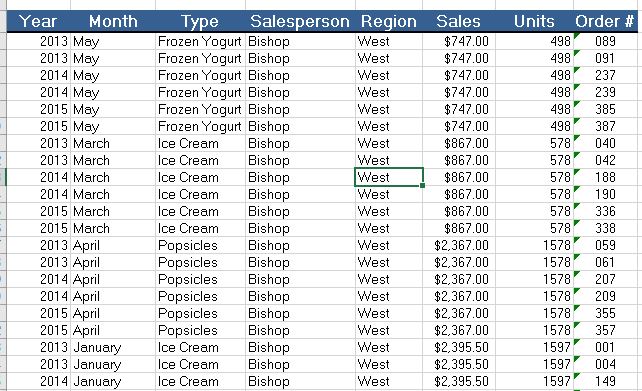The image size is (642, 391).
Task: Select the Sales header cell
Action: pyautogui.click(x=459, y=21)
